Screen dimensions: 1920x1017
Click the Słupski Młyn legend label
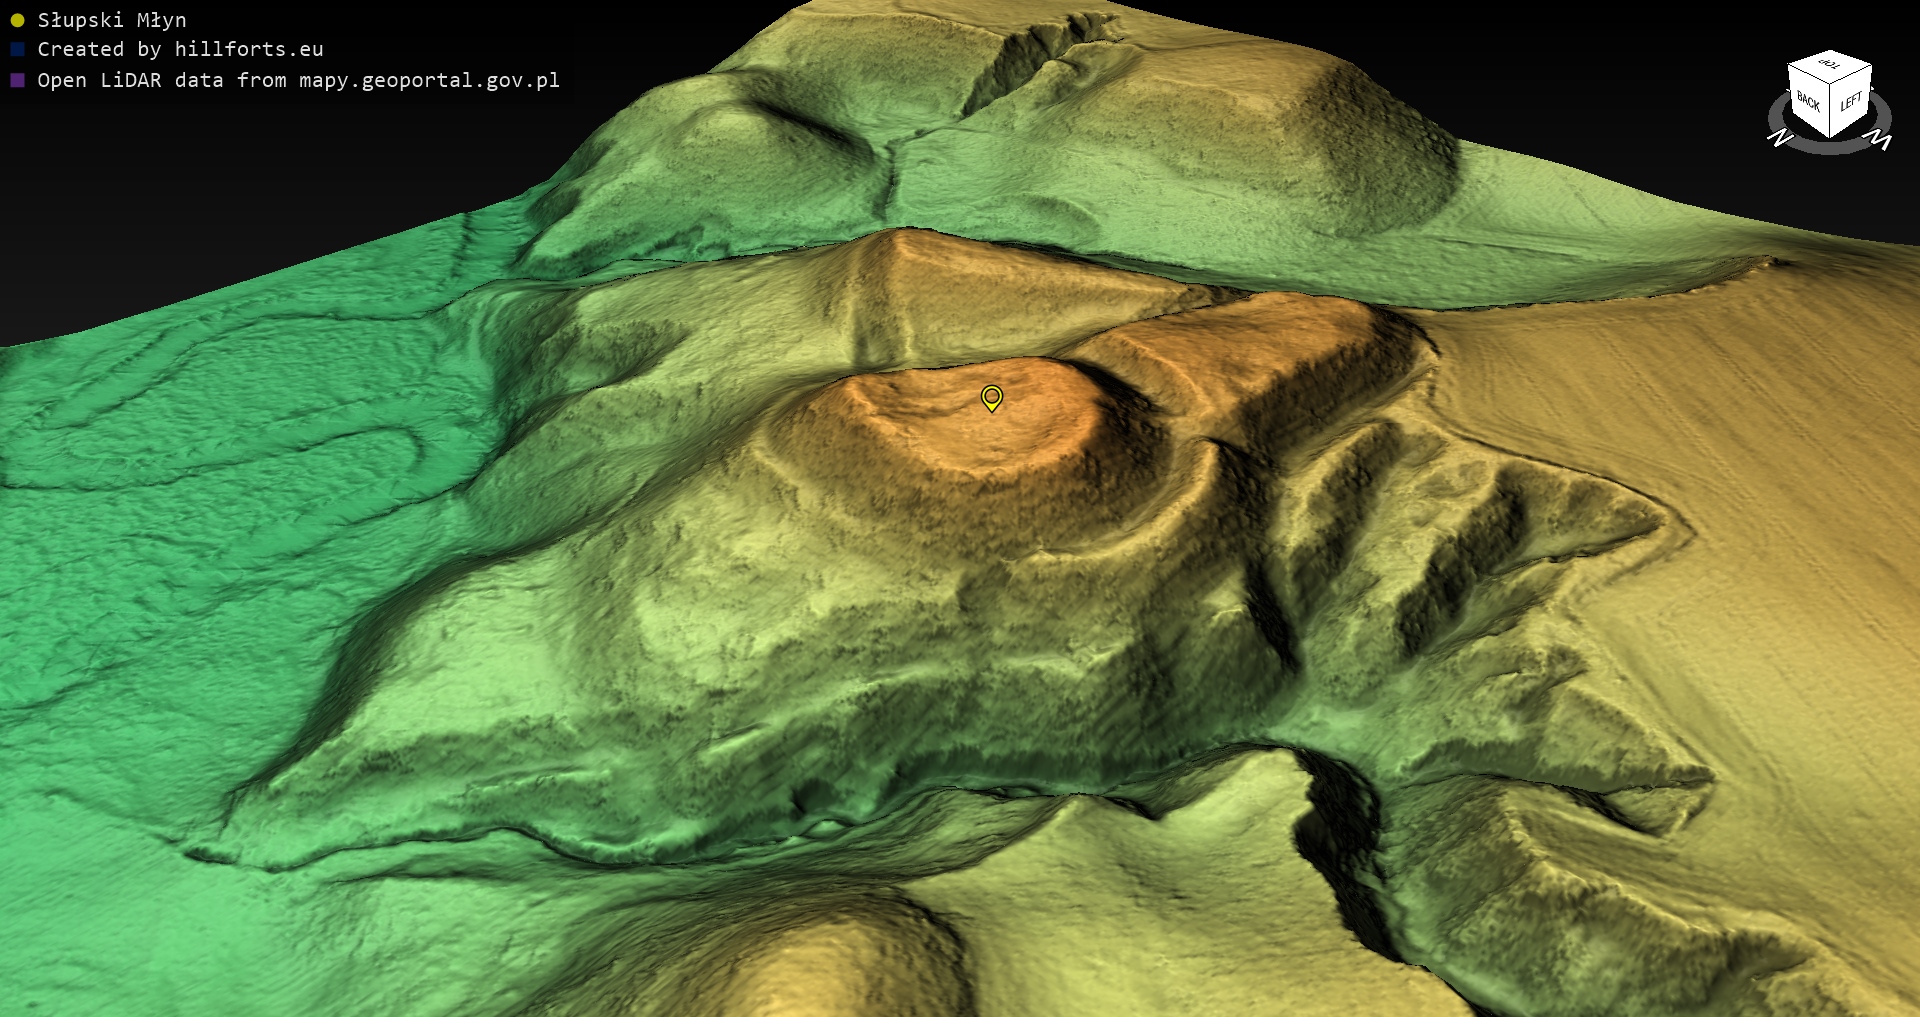(x=112, y=20)
